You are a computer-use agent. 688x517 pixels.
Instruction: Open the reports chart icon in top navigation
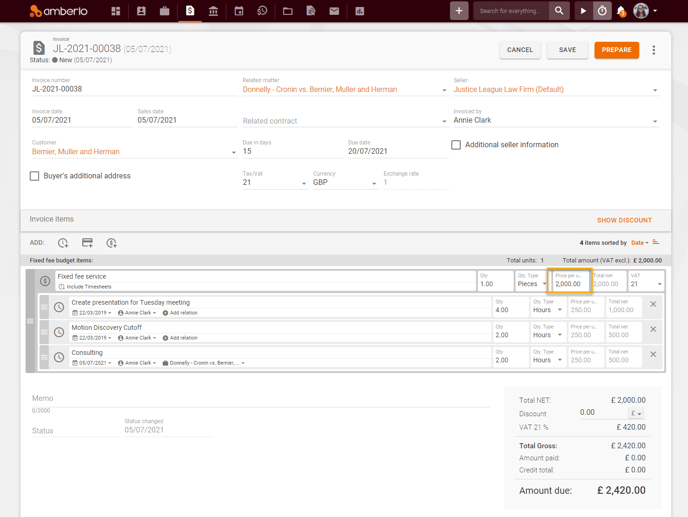pyautogui.click(x=360, y=11)
